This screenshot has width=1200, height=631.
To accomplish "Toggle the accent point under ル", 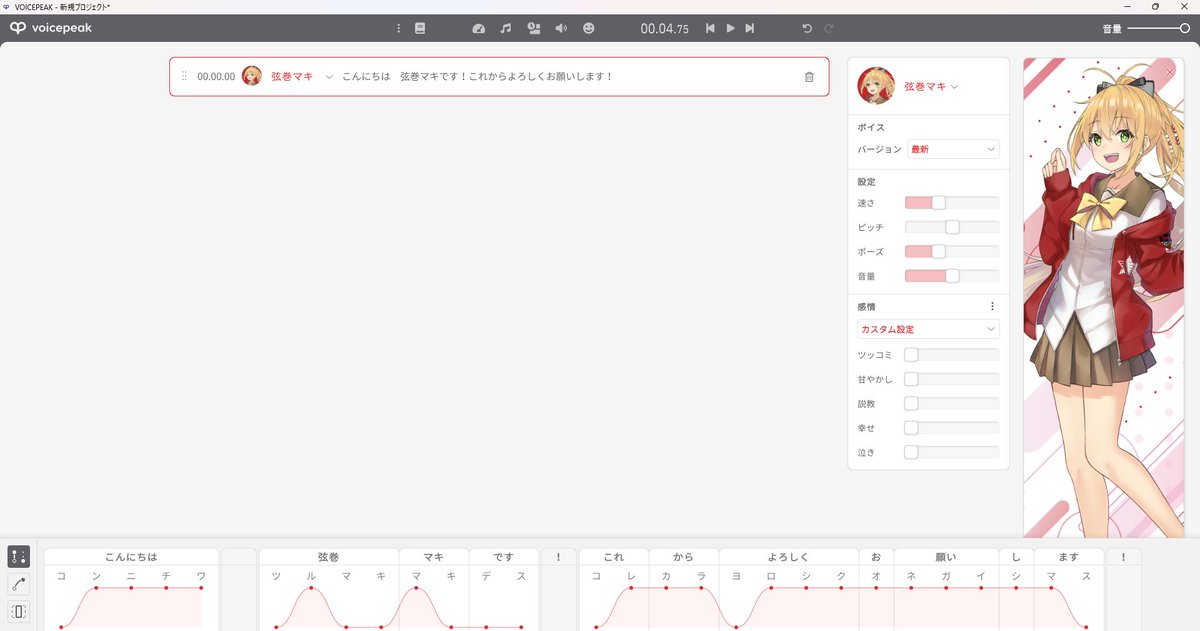I will tap(311, 588).
